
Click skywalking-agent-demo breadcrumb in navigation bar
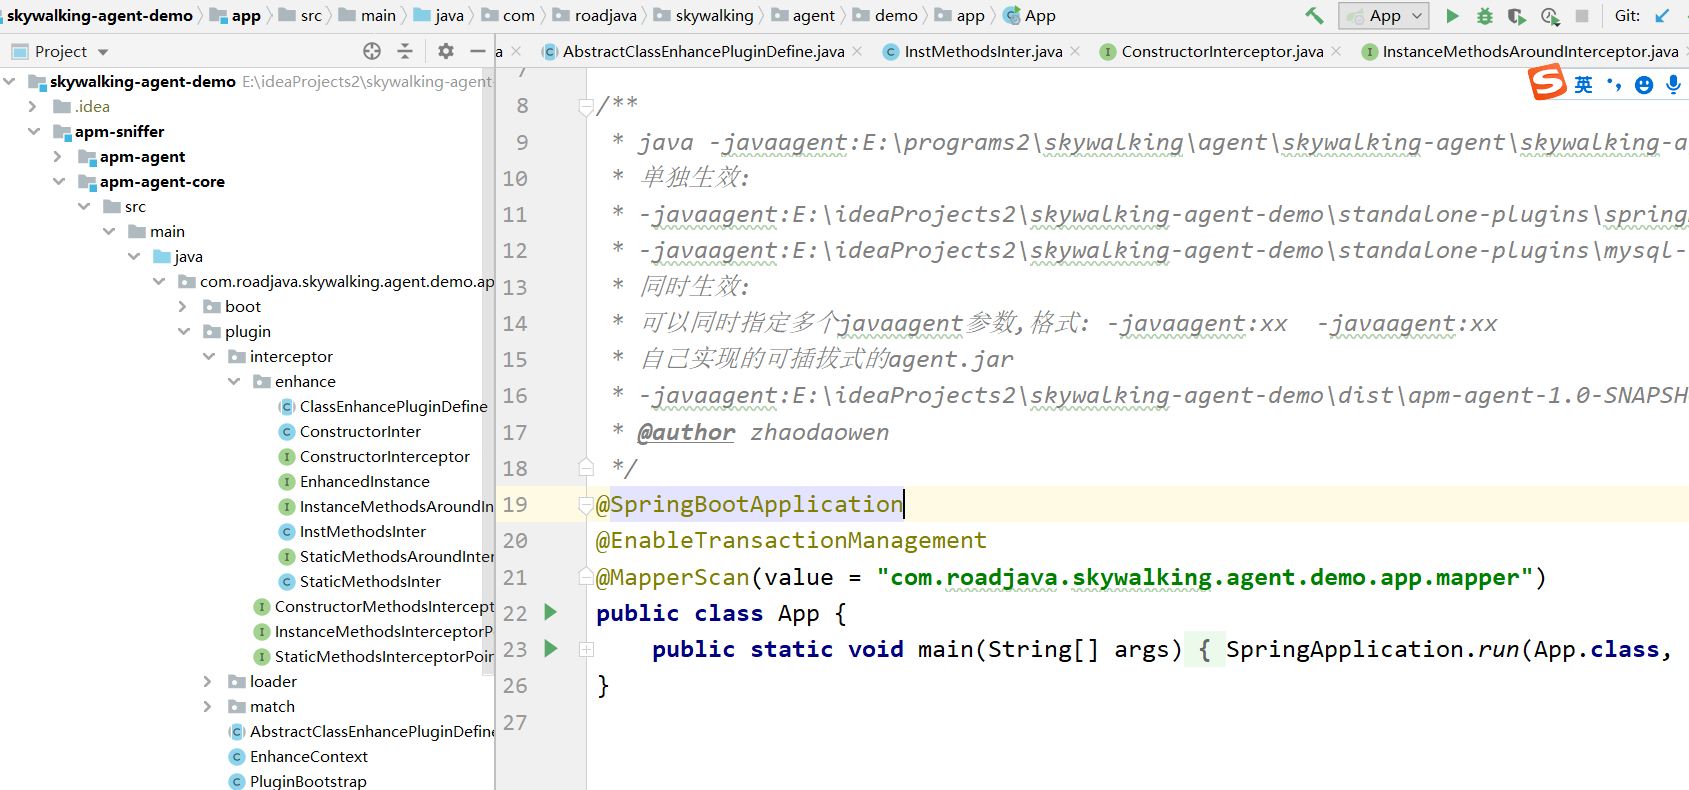pos(99,15)
